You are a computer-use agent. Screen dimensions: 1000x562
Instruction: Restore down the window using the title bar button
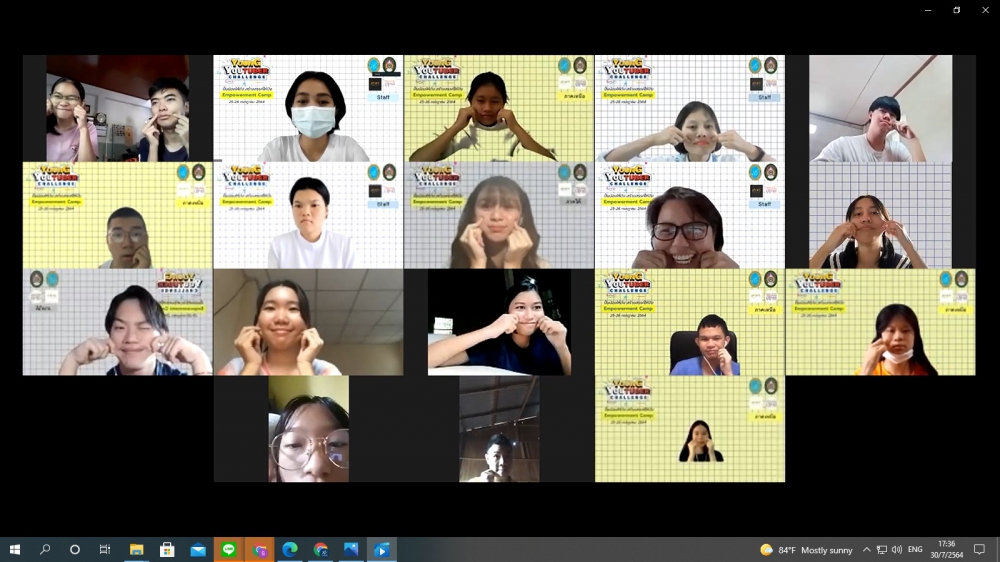tap(956, 10)
